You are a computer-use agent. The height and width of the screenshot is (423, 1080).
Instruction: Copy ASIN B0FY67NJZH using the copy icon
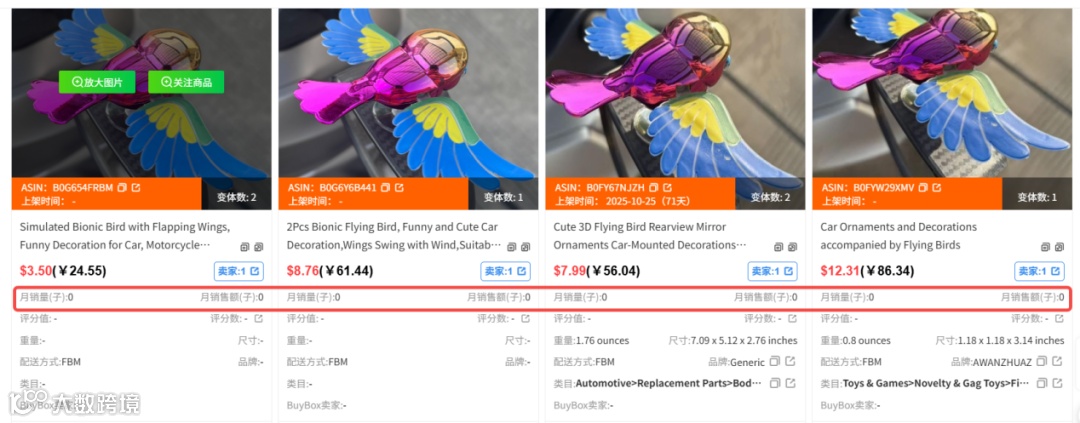654,187
